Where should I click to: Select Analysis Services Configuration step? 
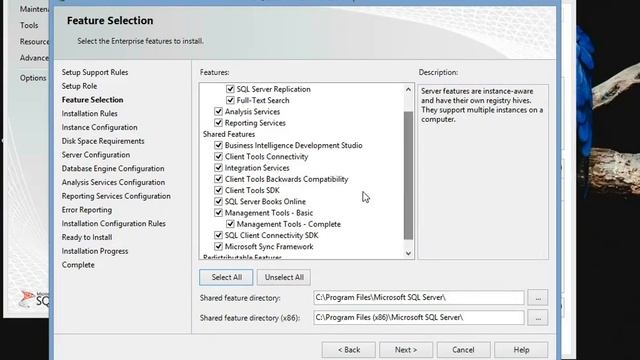click(113, 182)
